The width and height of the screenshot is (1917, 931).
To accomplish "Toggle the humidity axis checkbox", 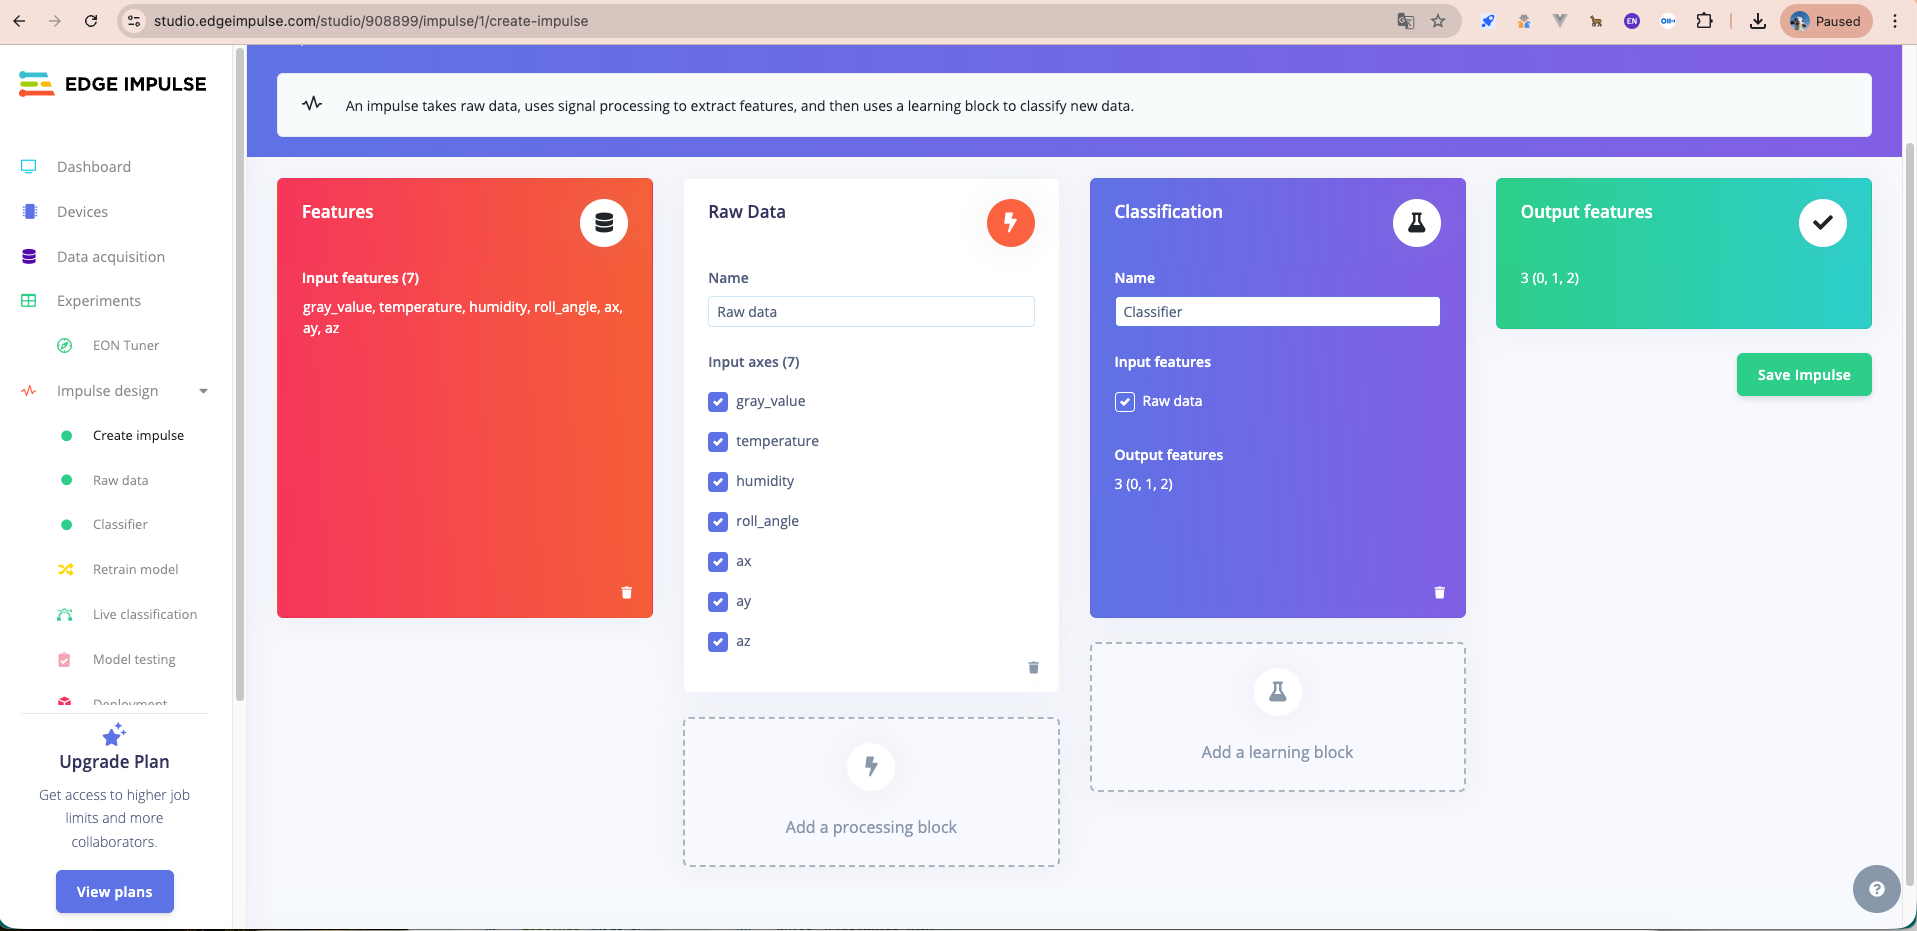I will tap(718, 482).
